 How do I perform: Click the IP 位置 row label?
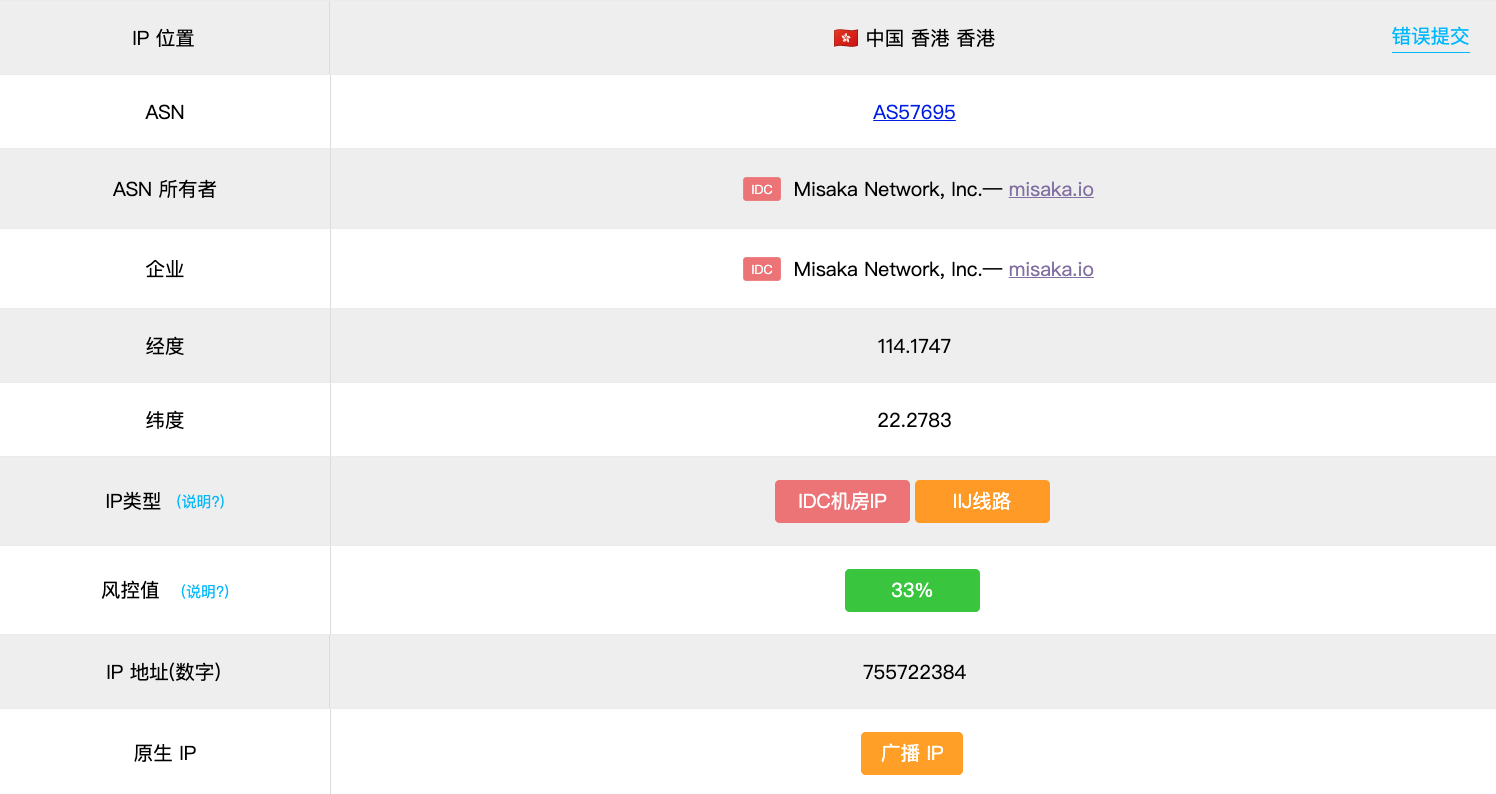coord(163,39)
